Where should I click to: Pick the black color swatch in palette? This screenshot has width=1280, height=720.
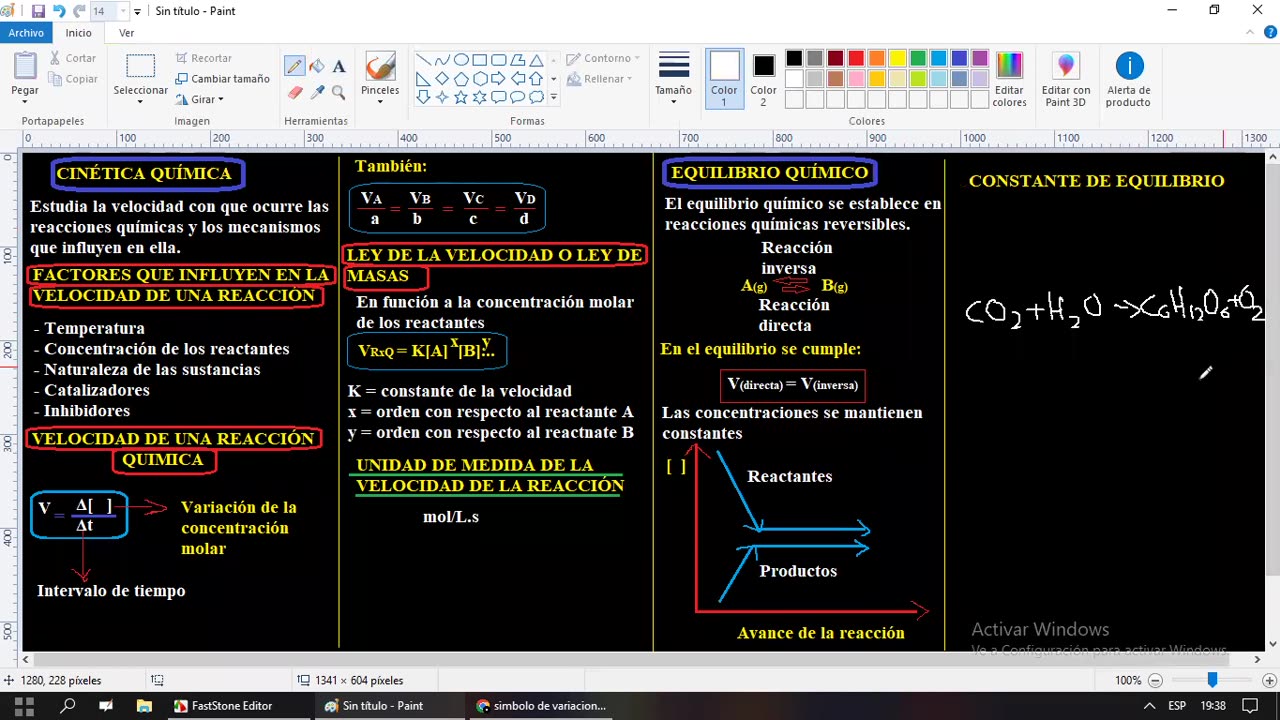click(x=794, y=59)
